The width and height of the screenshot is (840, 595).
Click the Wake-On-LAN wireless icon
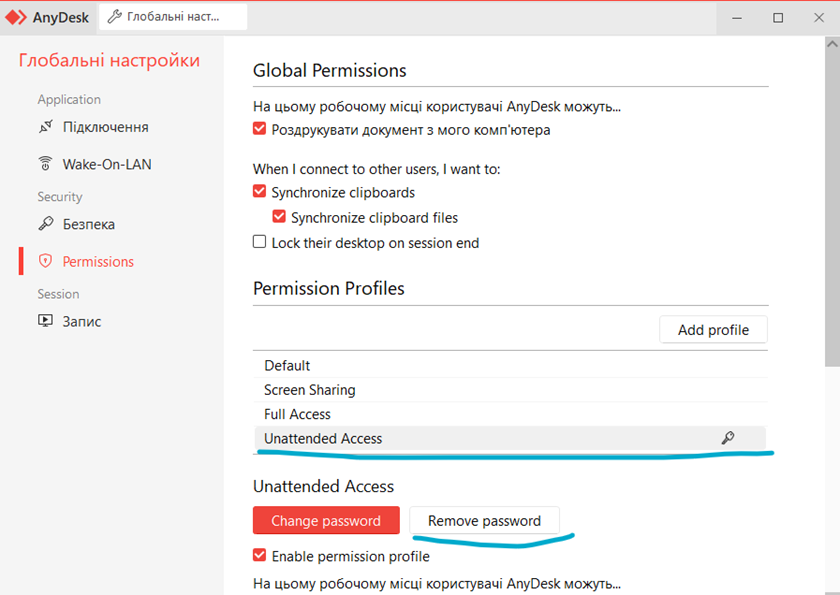[x=45, y=164]
